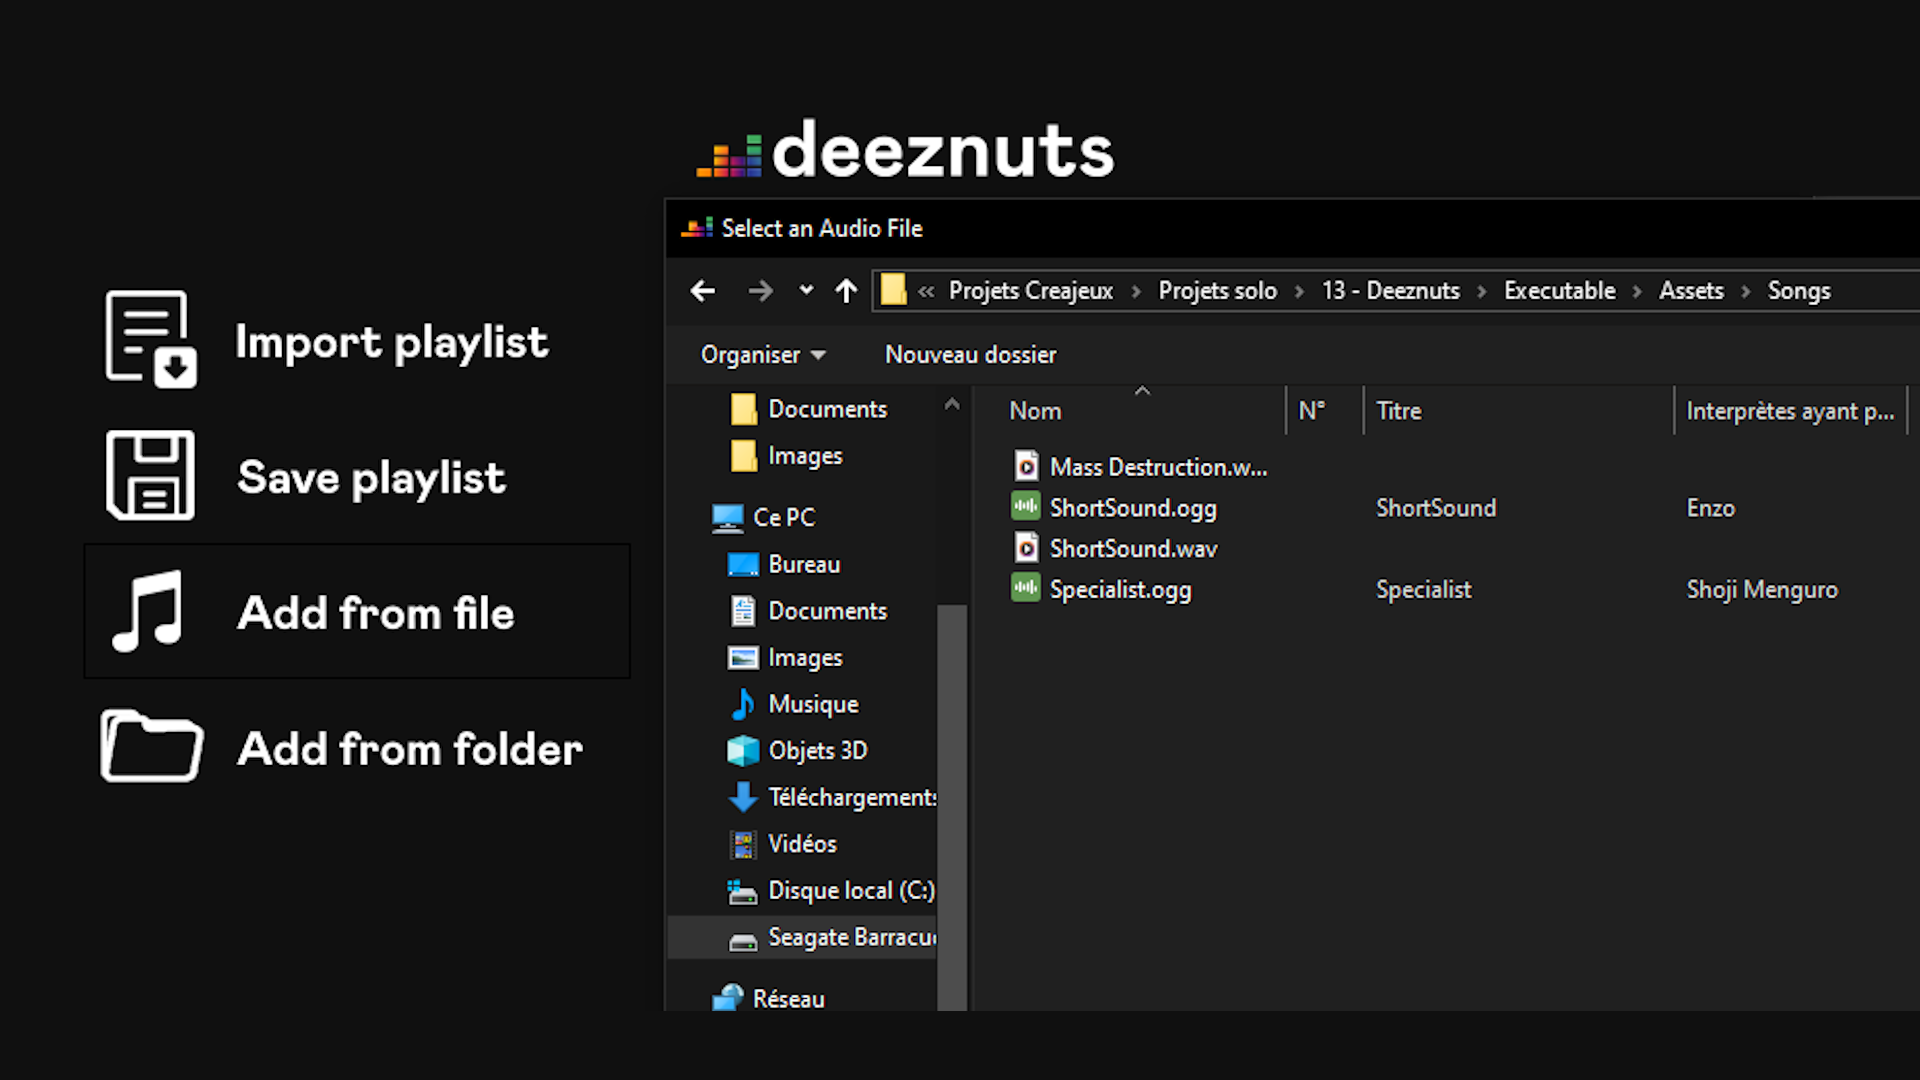Go back with the left arrow button
This screenshot has width=1920, height=1080.
703,291
